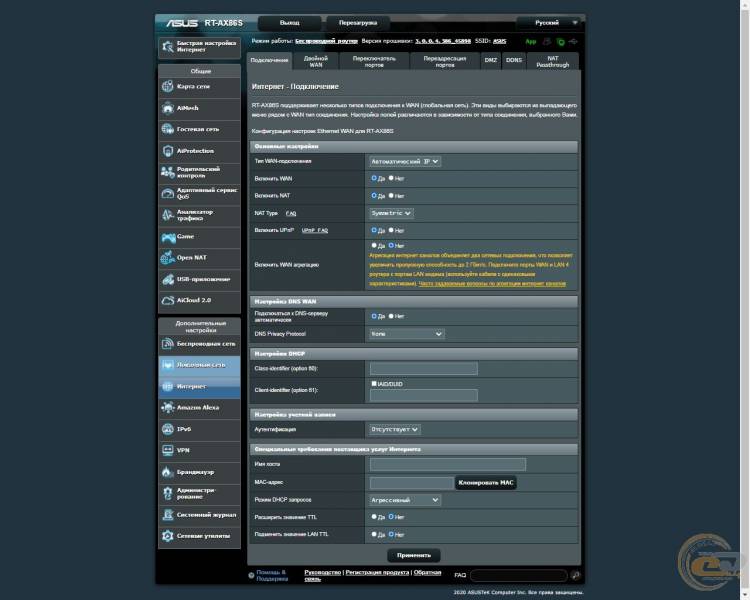Screen dimensions: 750x600
Task: Click the USB status icon in header
Action: point(573,42)
